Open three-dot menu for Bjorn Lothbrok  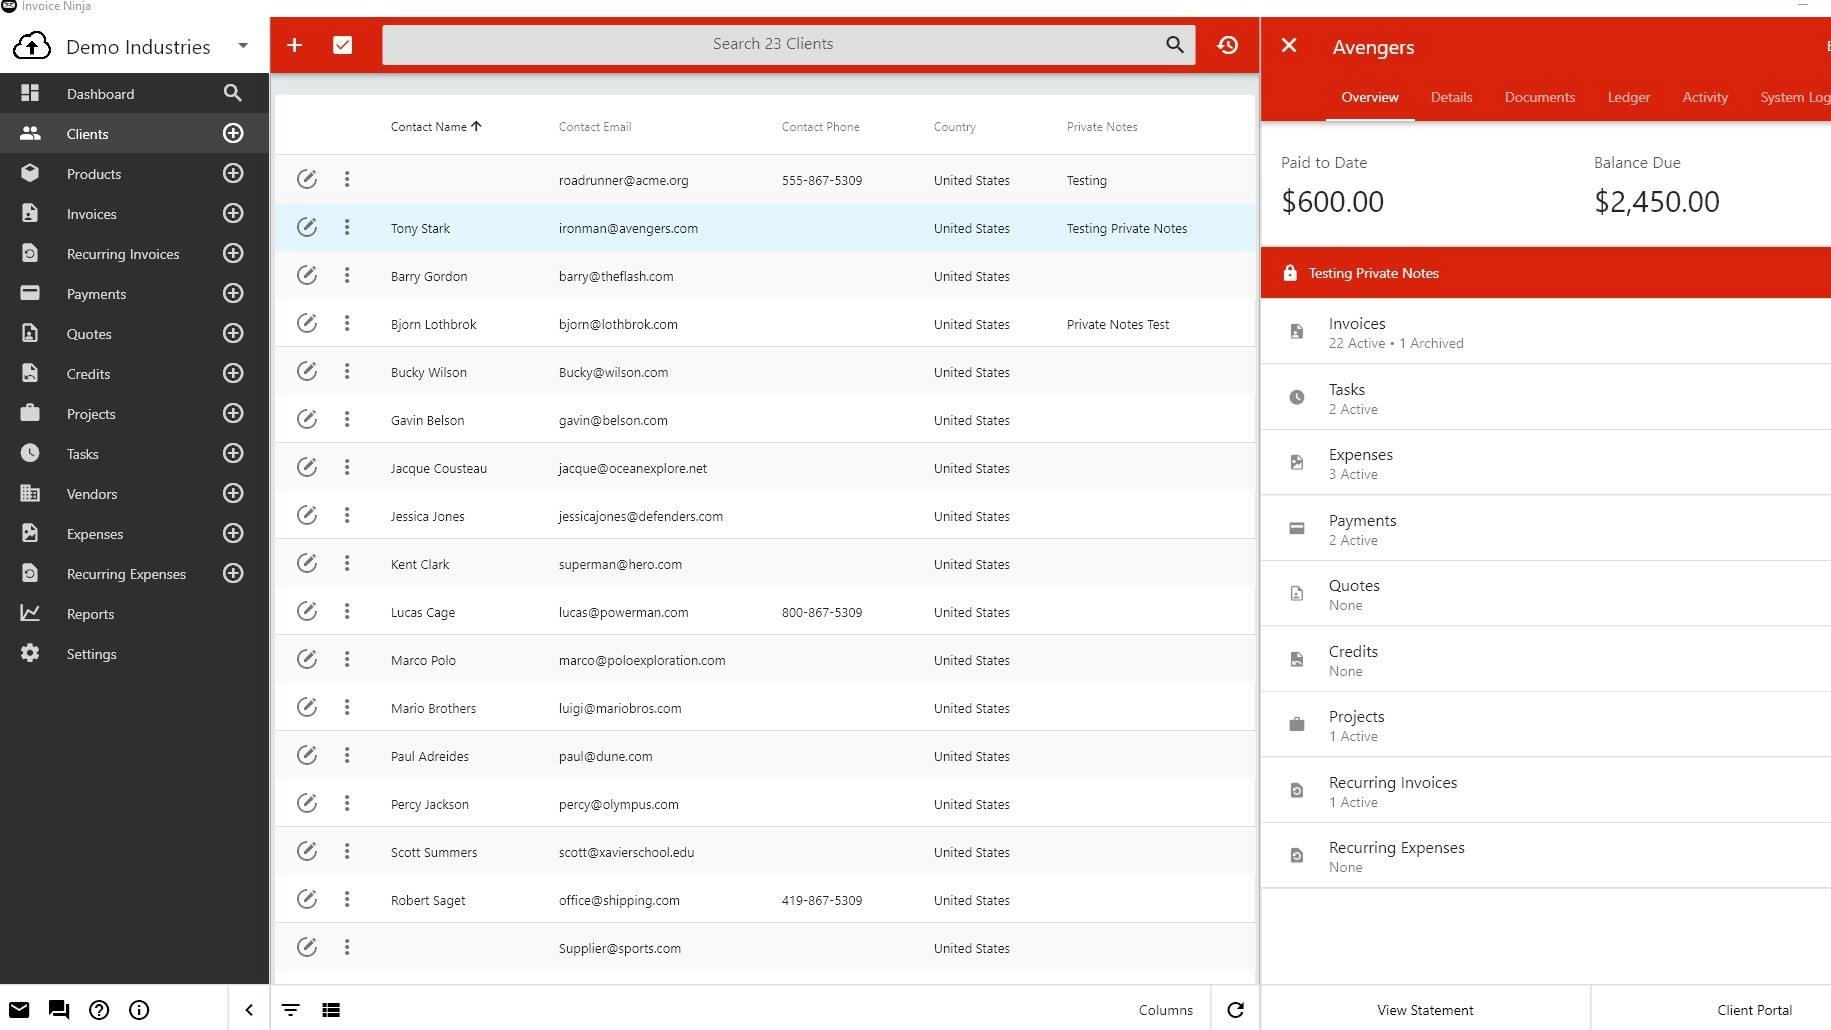[347, 324]
